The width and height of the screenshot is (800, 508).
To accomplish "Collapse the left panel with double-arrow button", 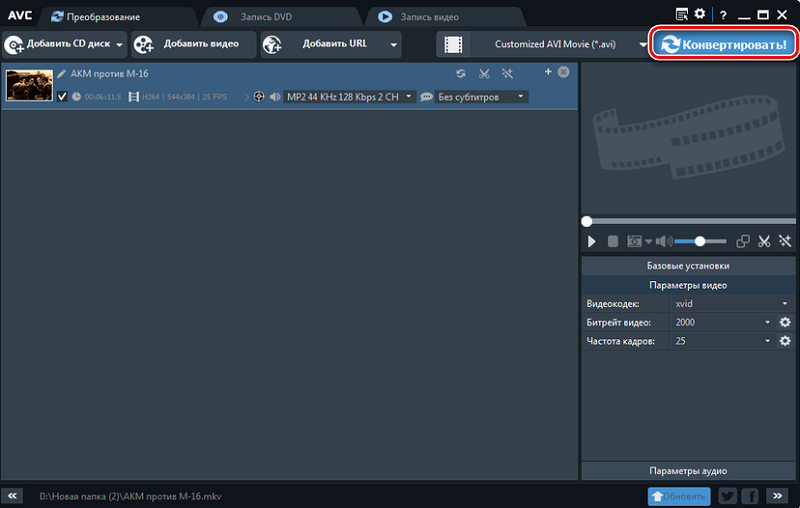I will click(13, 496).
